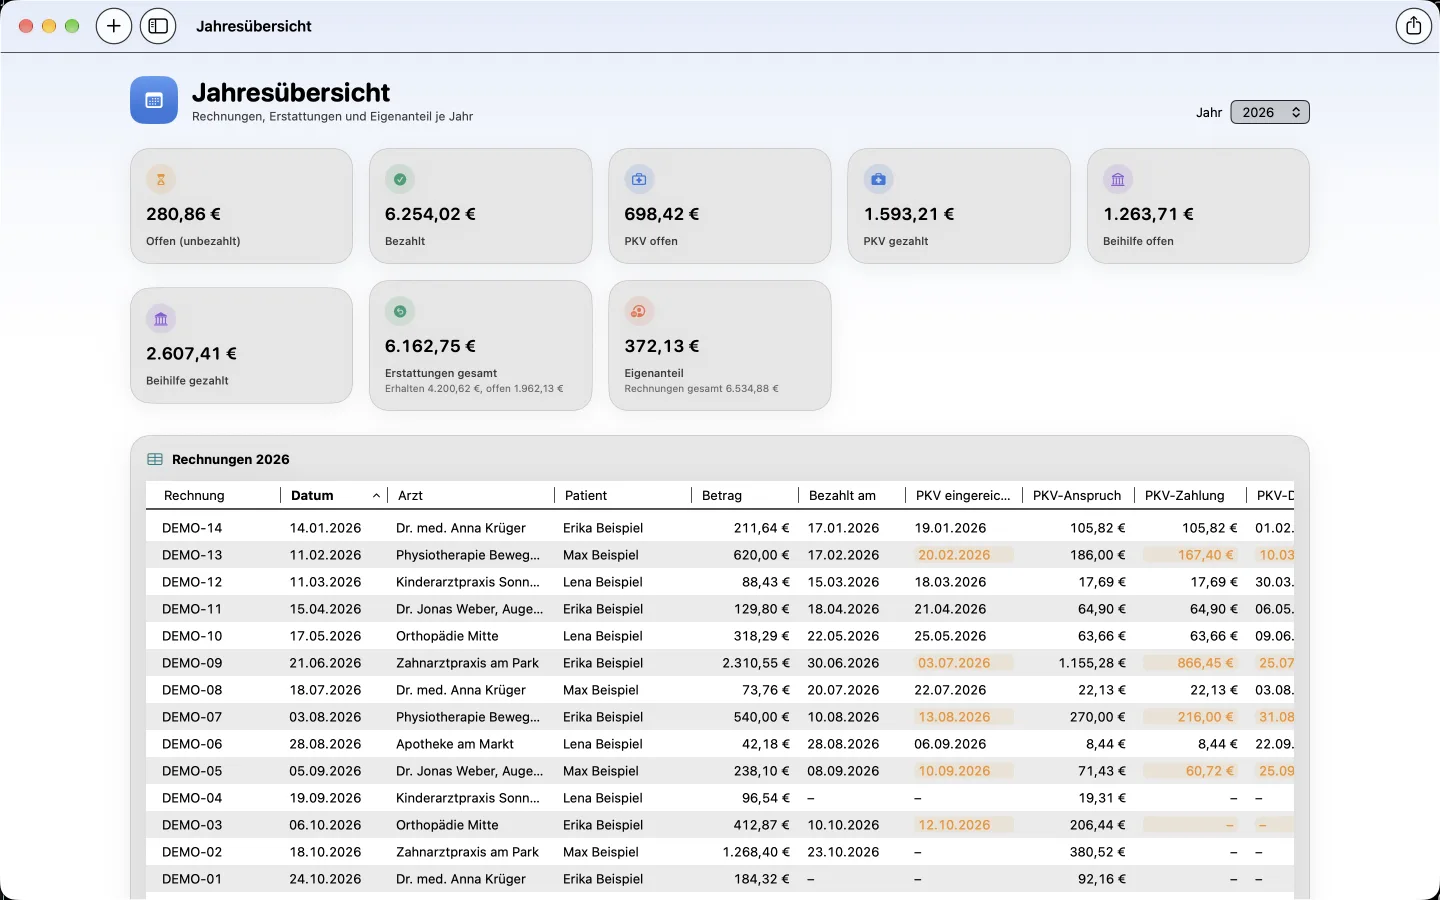Click the DEMO-01 invoice number

192,879
